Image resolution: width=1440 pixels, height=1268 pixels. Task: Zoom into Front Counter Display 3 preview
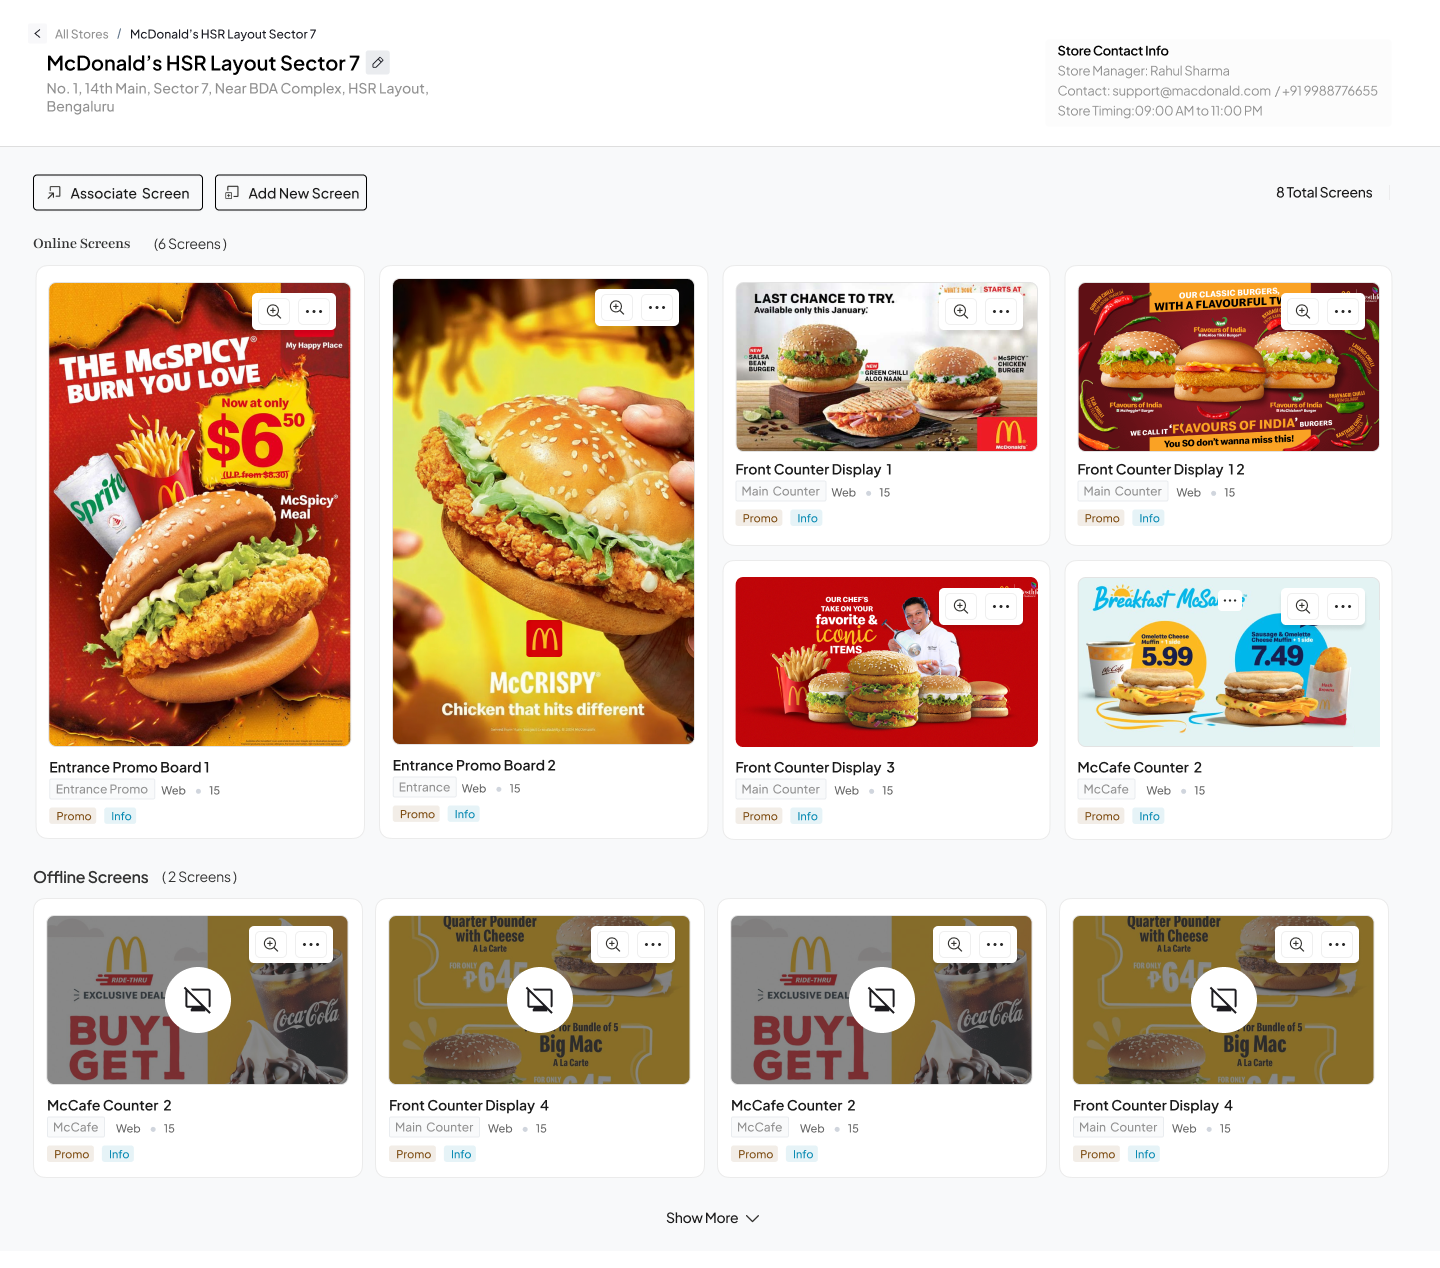[x=961, y=606]
